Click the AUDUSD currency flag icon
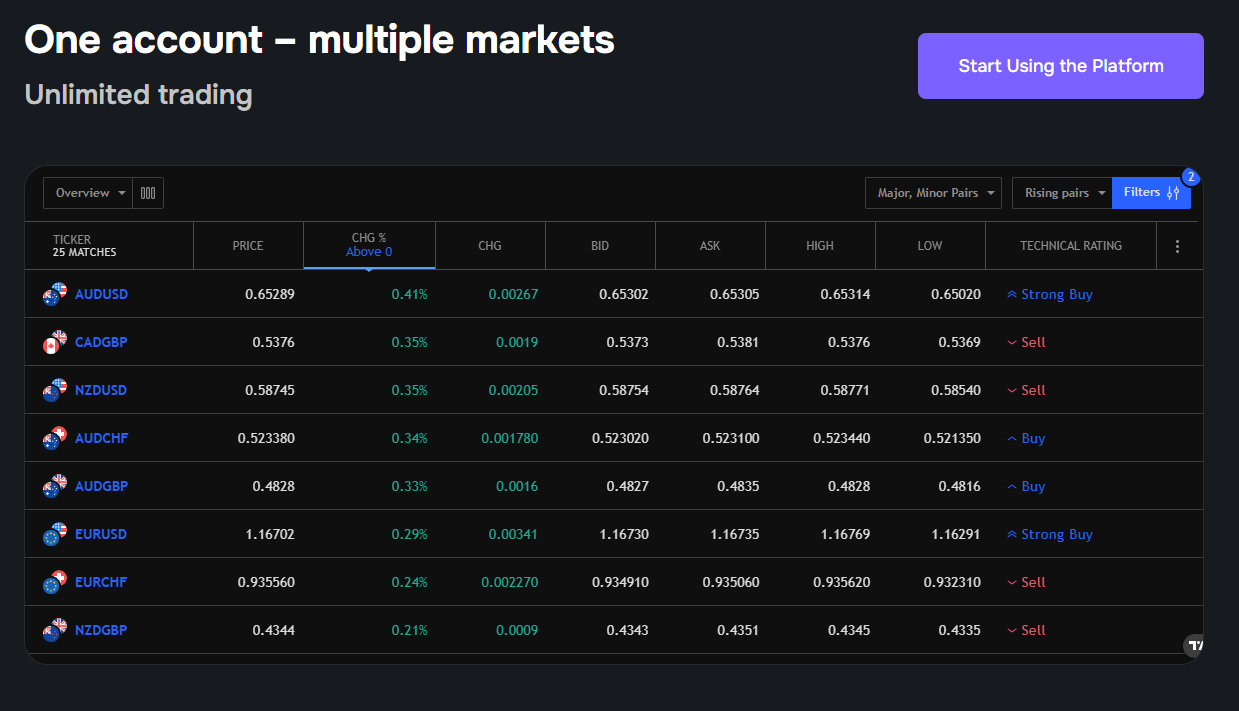This screenshot has height=711, width=1239. [54, 294]
